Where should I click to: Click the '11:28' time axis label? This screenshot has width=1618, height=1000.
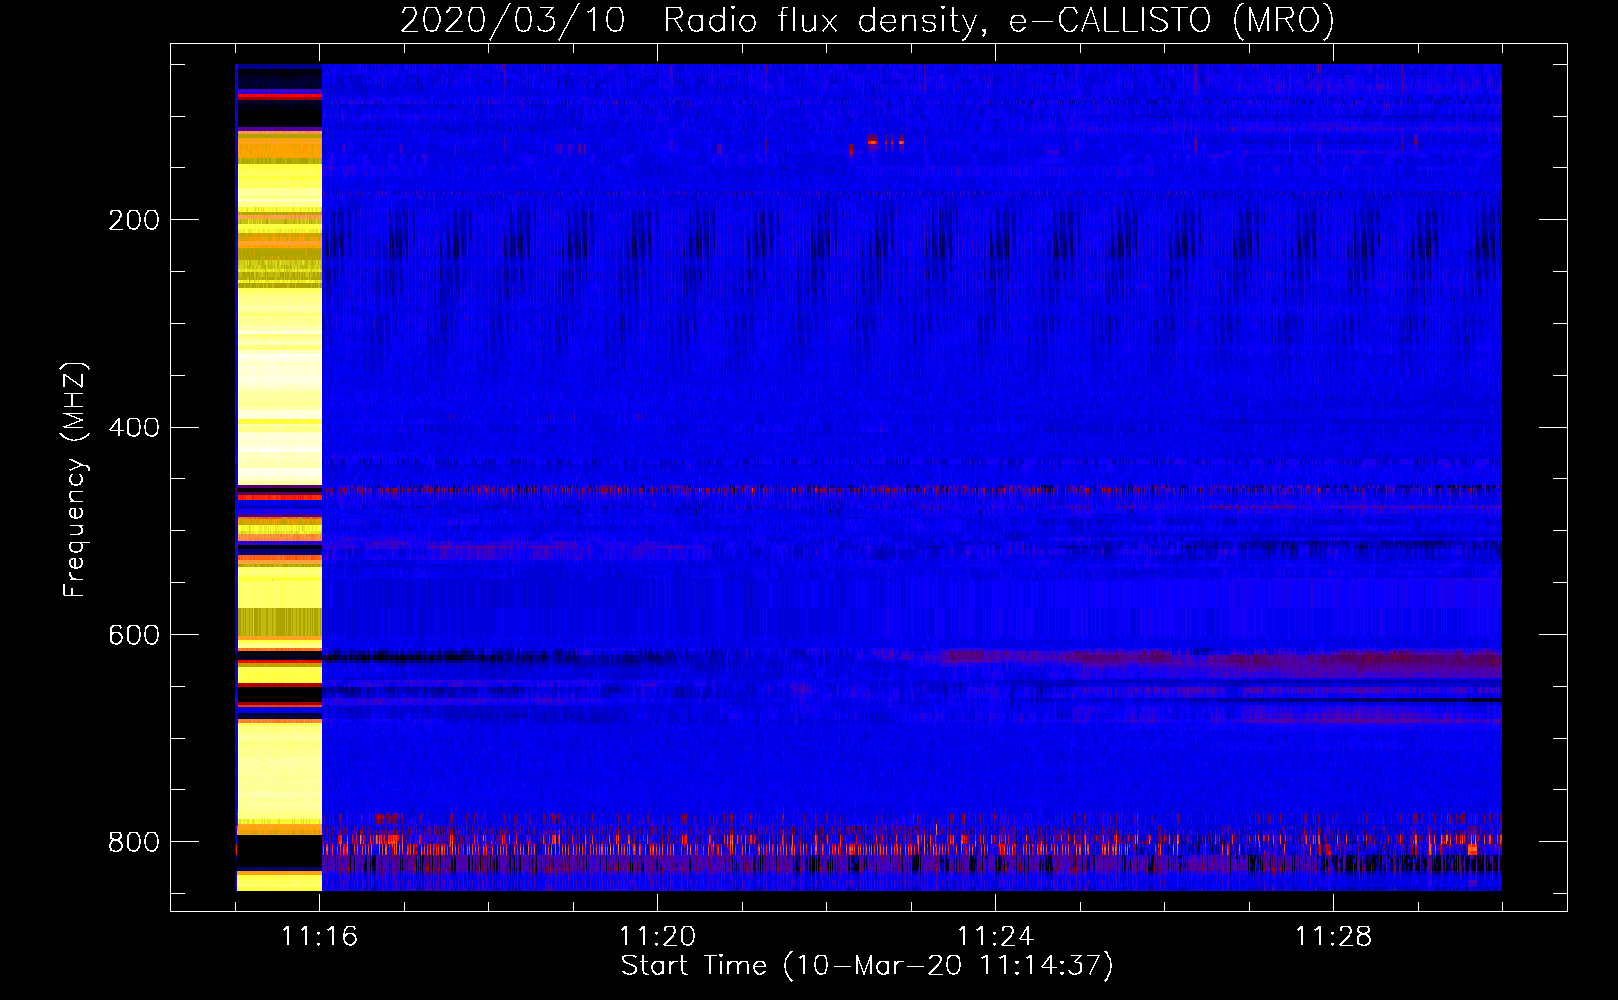(x=1333, y=937)
